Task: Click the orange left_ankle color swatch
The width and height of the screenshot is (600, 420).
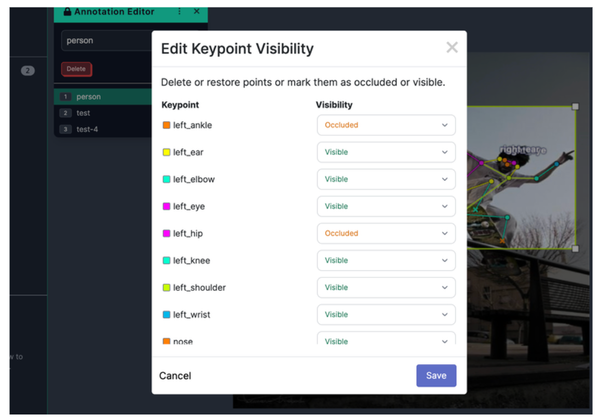Action: tap(166, 125)
